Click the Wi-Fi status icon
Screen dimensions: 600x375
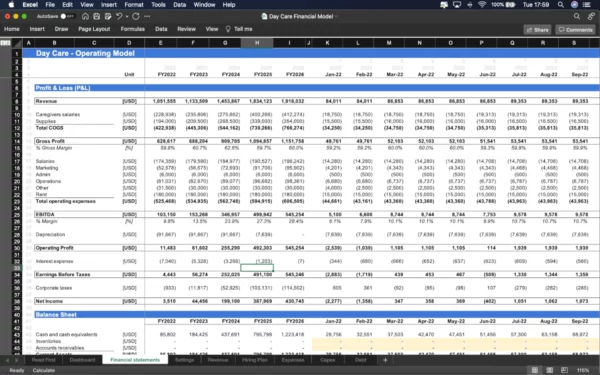click(482, 5)
